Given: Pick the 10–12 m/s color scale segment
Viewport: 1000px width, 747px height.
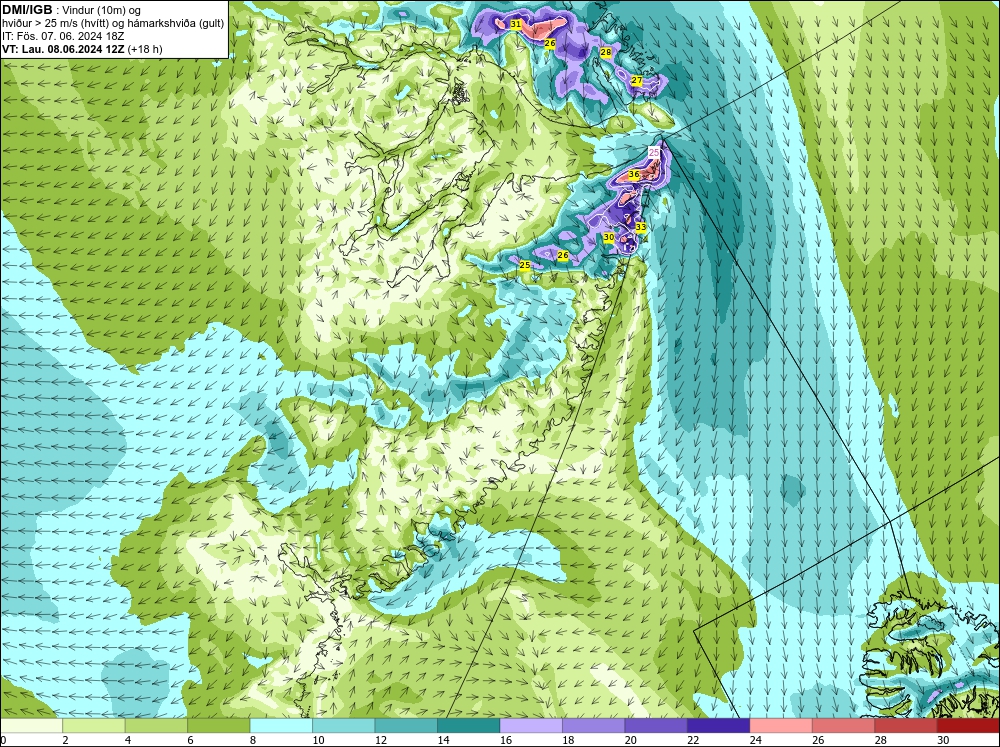Looking at the screenshot, I should (344, 726).
